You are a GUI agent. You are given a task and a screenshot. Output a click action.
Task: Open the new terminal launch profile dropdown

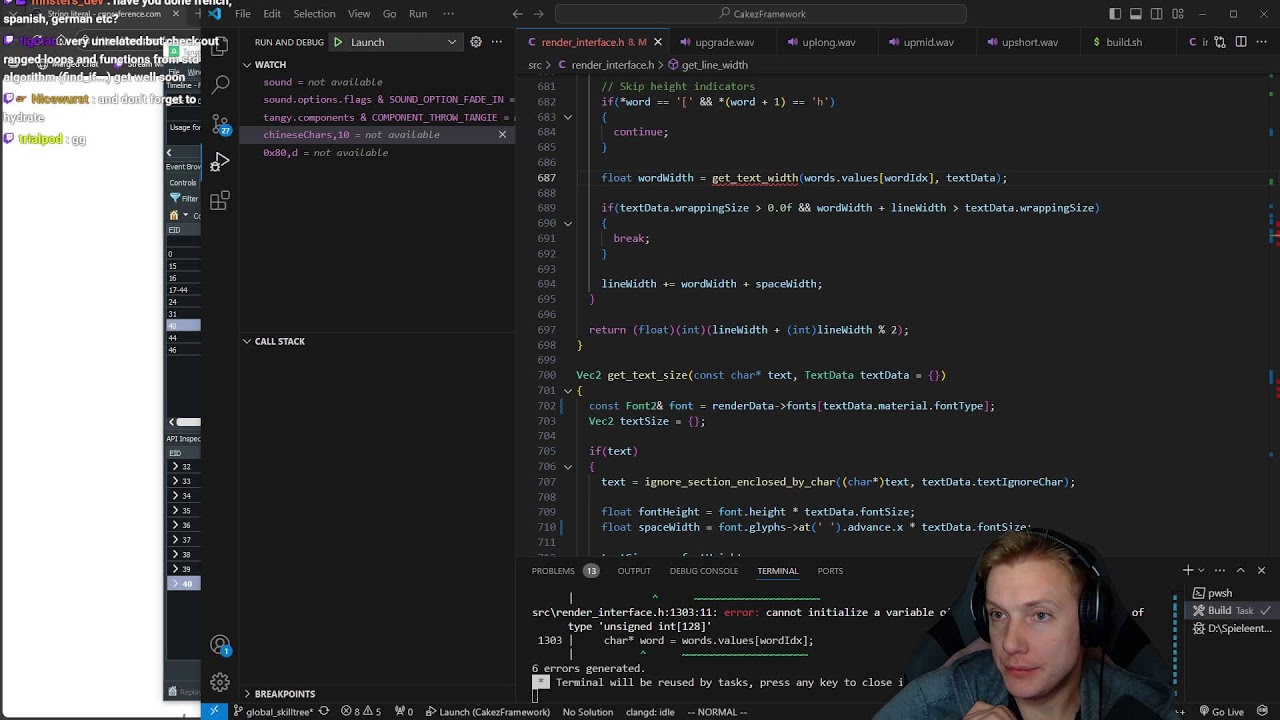[1201, 571]
